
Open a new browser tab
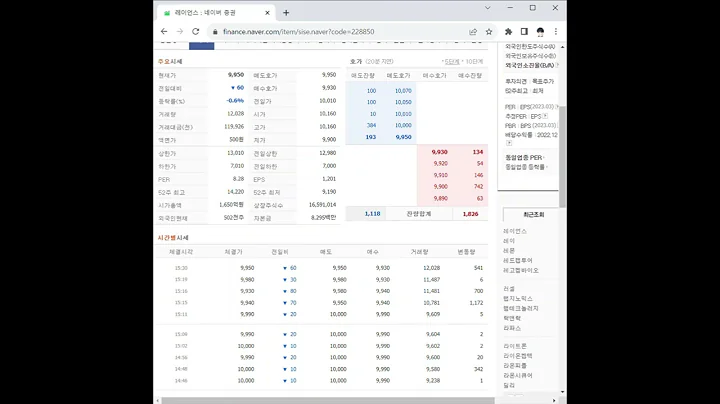[286, 13]
